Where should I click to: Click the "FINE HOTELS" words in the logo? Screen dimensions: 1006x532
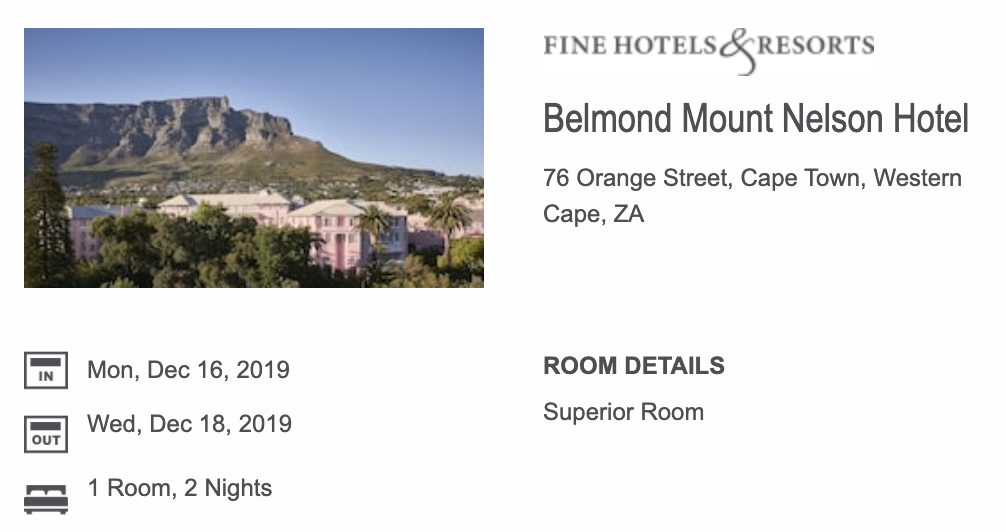click(630, 45)
